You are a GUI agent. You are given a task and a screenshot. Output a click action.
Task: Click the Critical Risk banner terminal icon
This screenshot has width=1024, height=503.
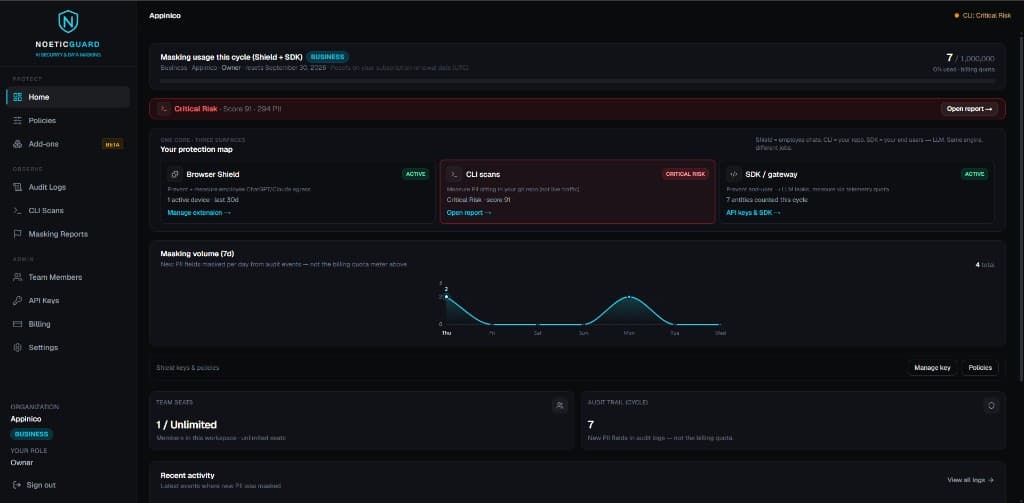point(164,109)
